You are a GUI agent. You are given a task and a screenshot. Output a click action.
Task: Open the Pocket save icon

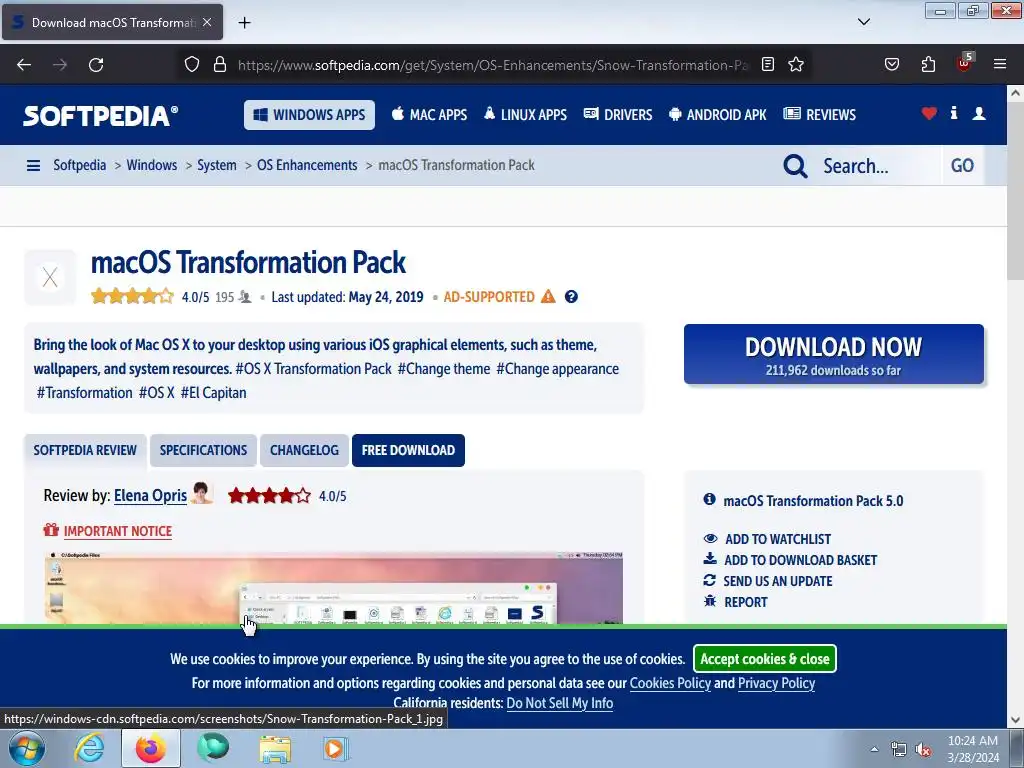coord(891,65)
